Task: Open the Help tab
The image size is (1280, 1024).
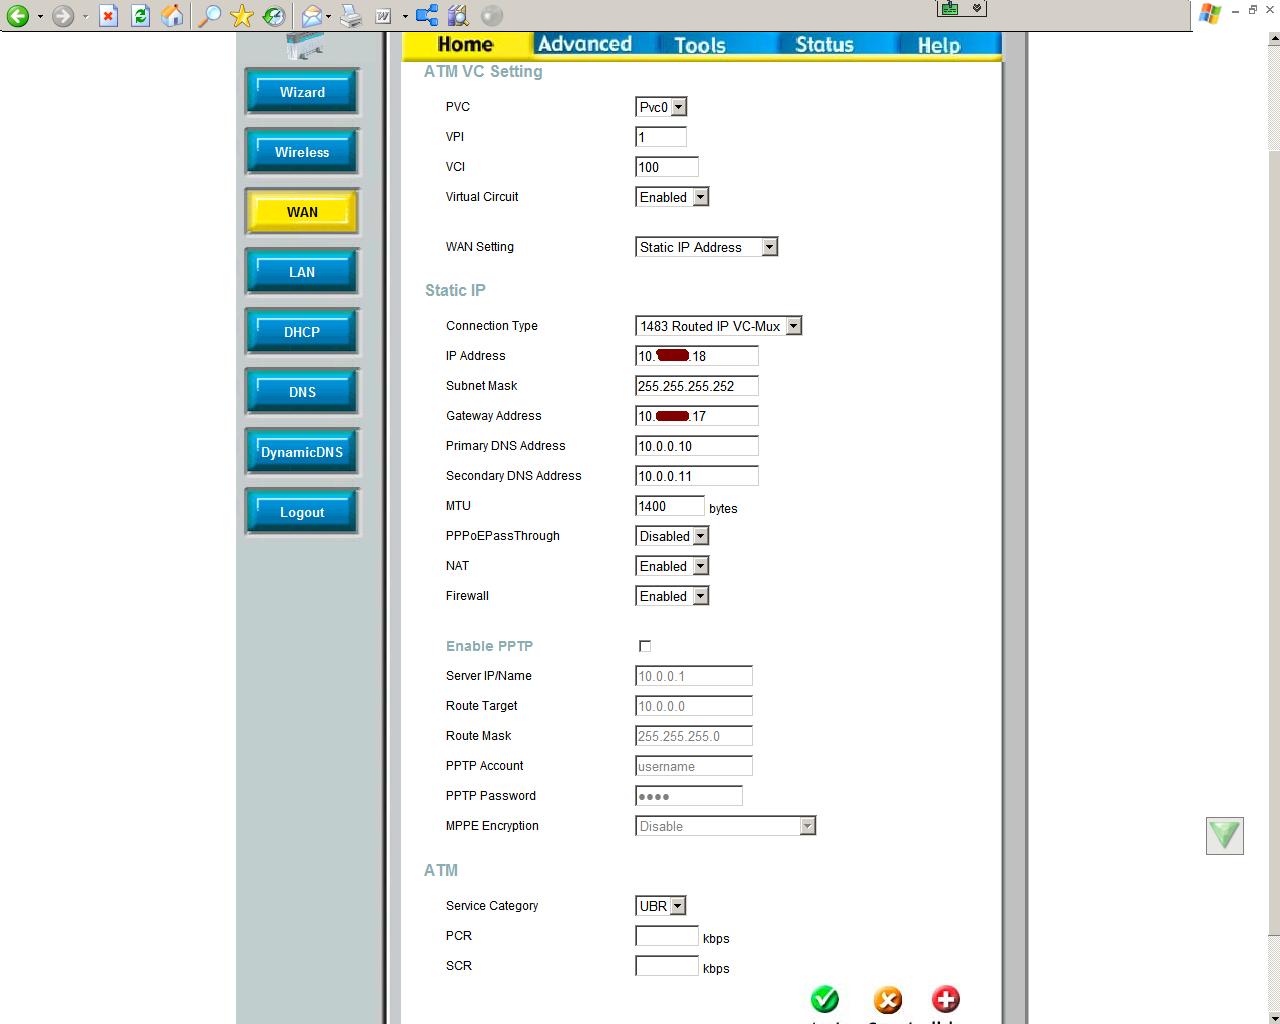Action: pos(939,44)
